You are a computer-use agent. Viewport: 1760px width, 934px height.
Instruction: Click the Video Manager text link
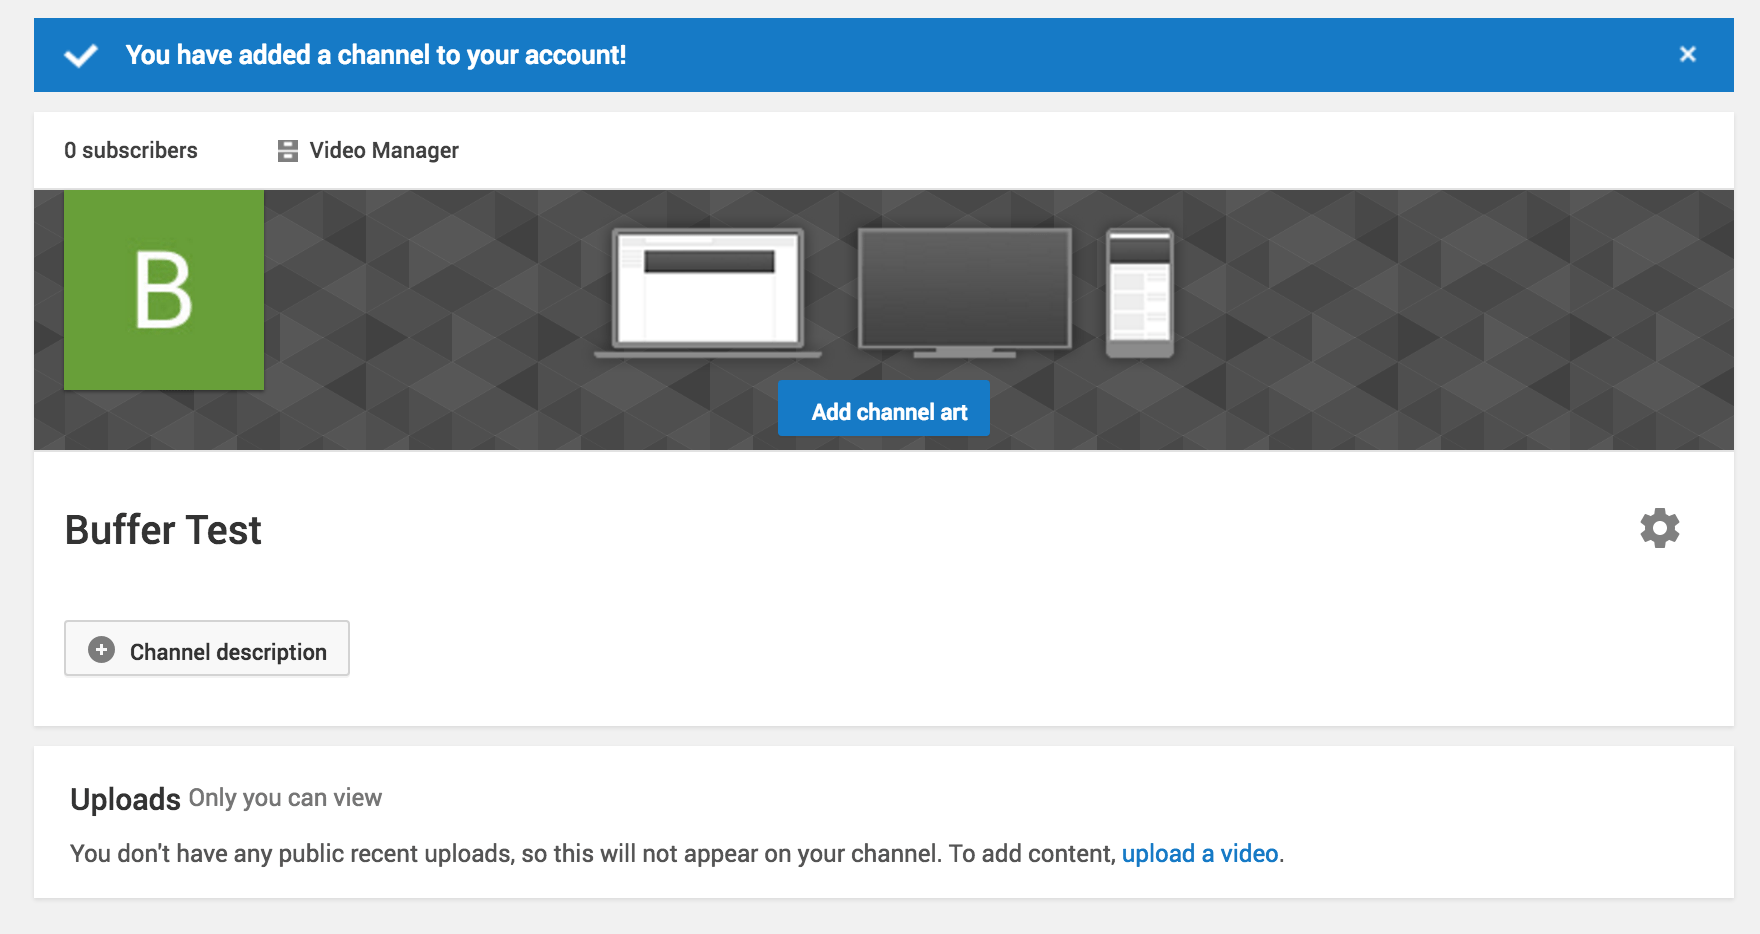tap(383, 150)
